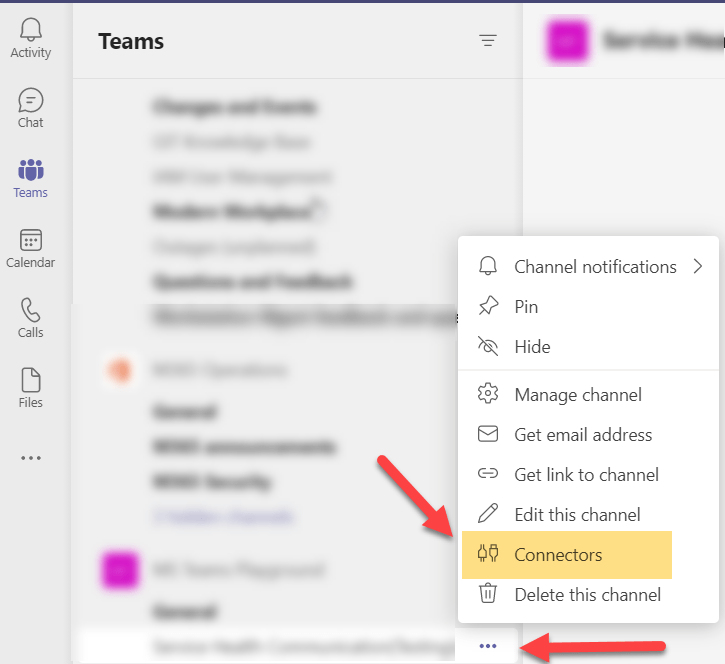Image resolution: width=725 pixels, height=664 pixels.
Task: Select the Teams icon in sidebar
Action: [x=31, y=178]
